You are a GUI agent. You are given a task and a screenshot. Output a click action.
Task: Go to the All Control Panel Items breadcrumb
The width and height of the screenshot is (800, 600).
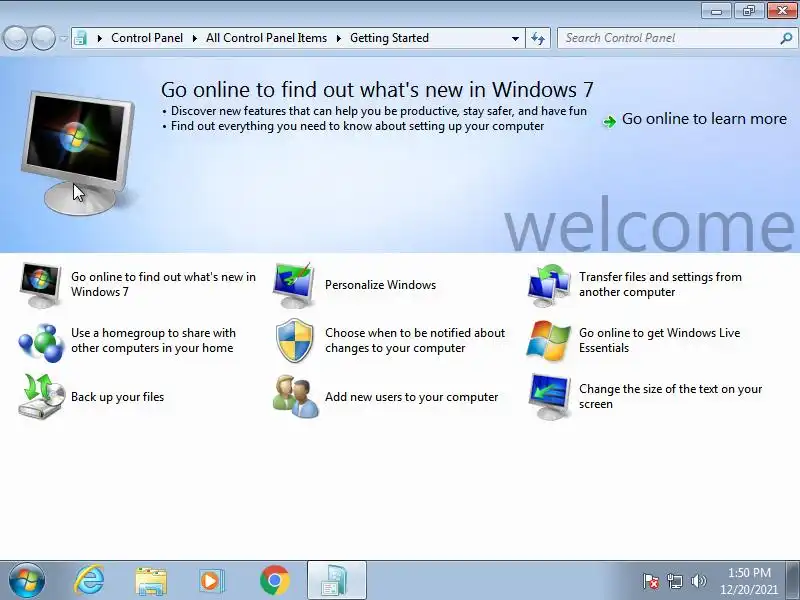pos(266,38)
